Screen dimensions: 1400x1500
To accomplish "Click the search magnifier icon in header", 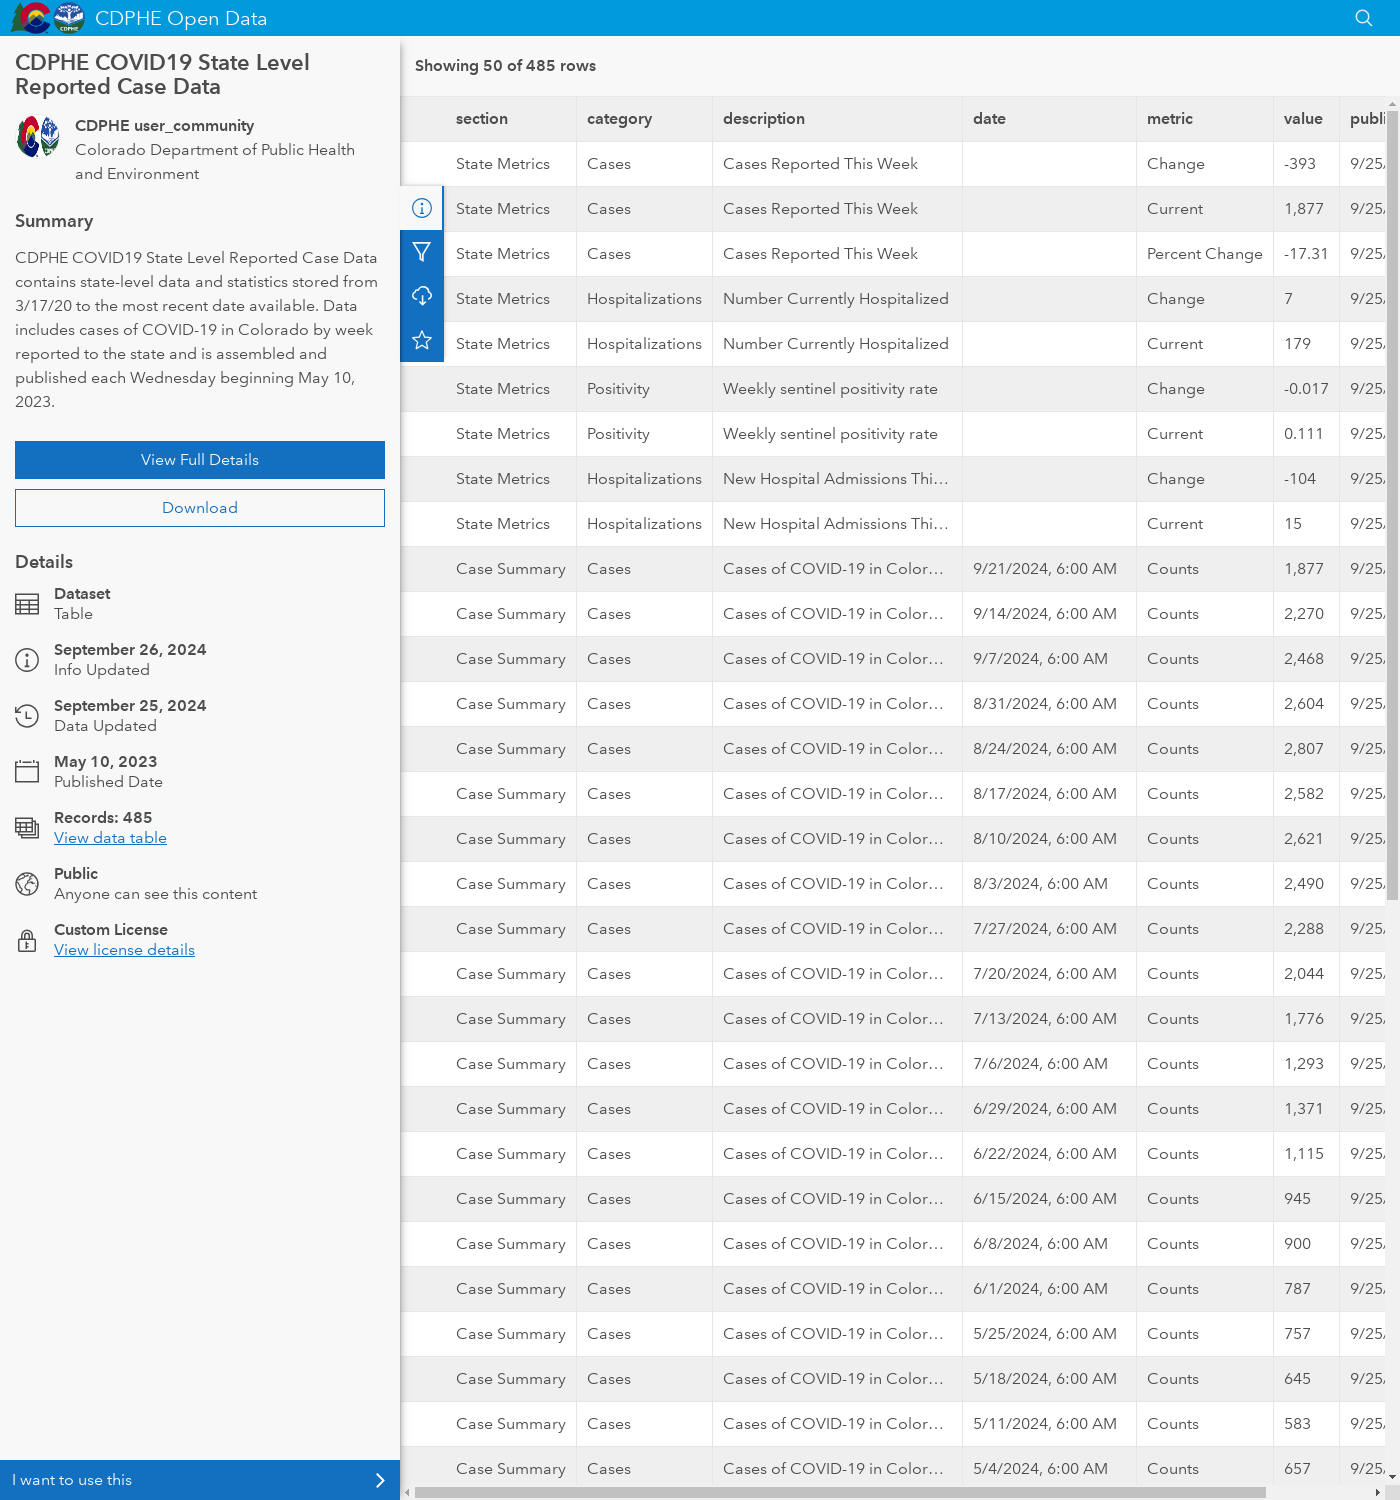I will 1363,18.
